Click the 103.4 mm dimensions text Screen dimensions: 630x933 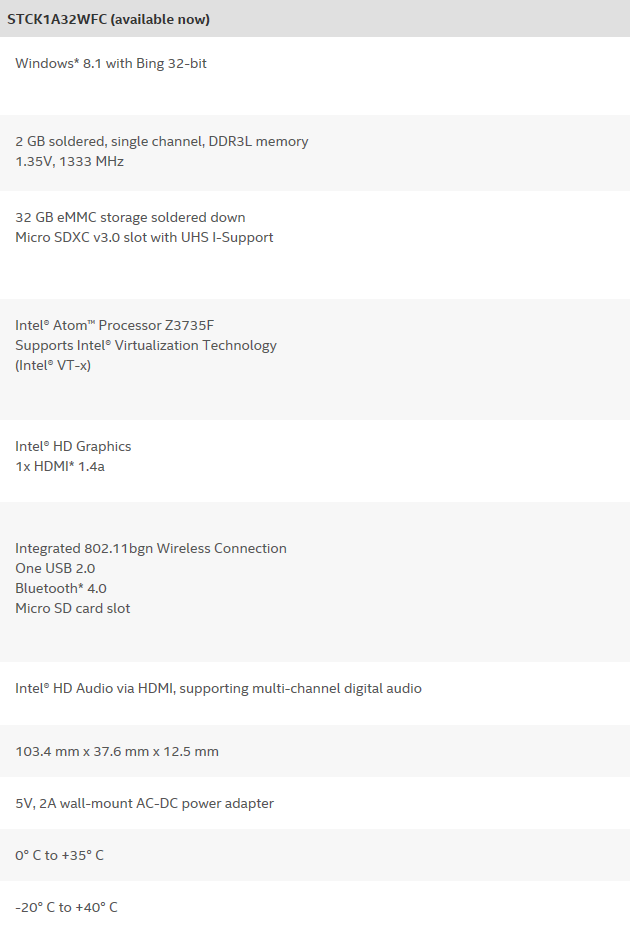117,752
